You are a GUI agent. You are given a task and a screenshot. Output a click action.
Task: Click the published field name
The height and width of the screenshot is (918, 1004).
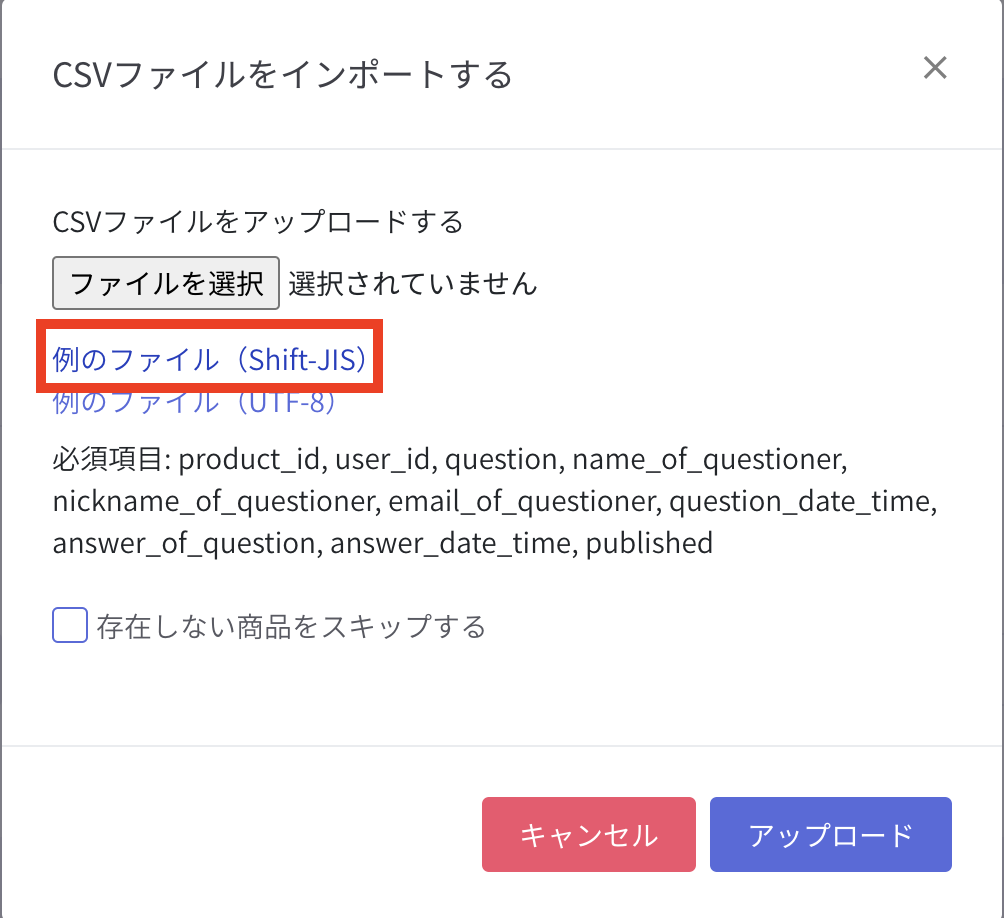pos(649,544)
